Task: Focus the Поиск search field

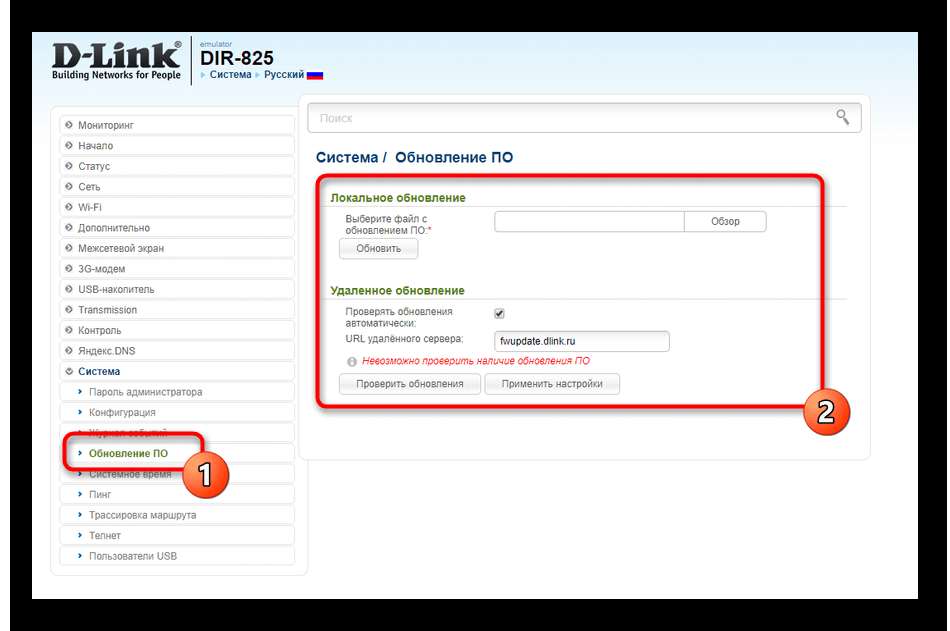Action: [584, 118]
